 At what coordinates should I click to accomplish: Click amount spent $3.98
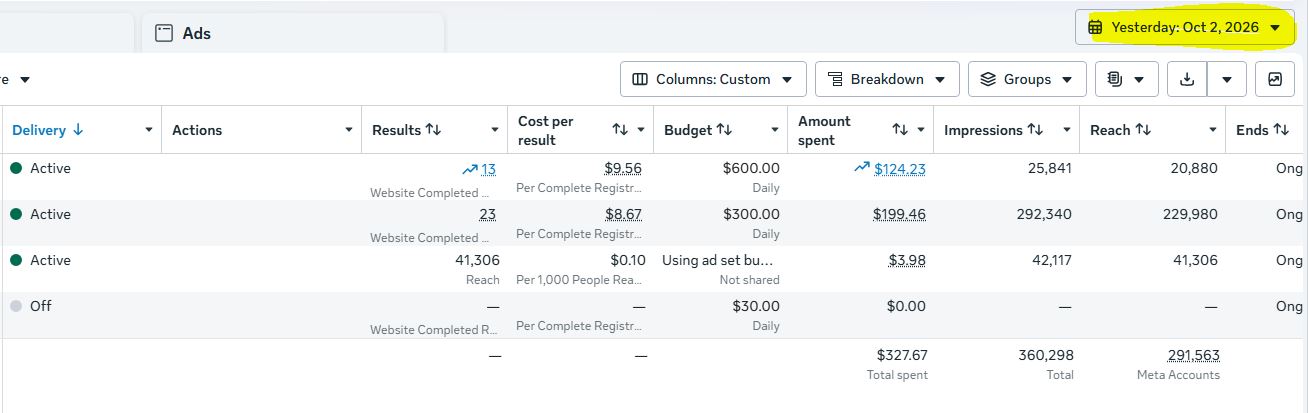907,261
